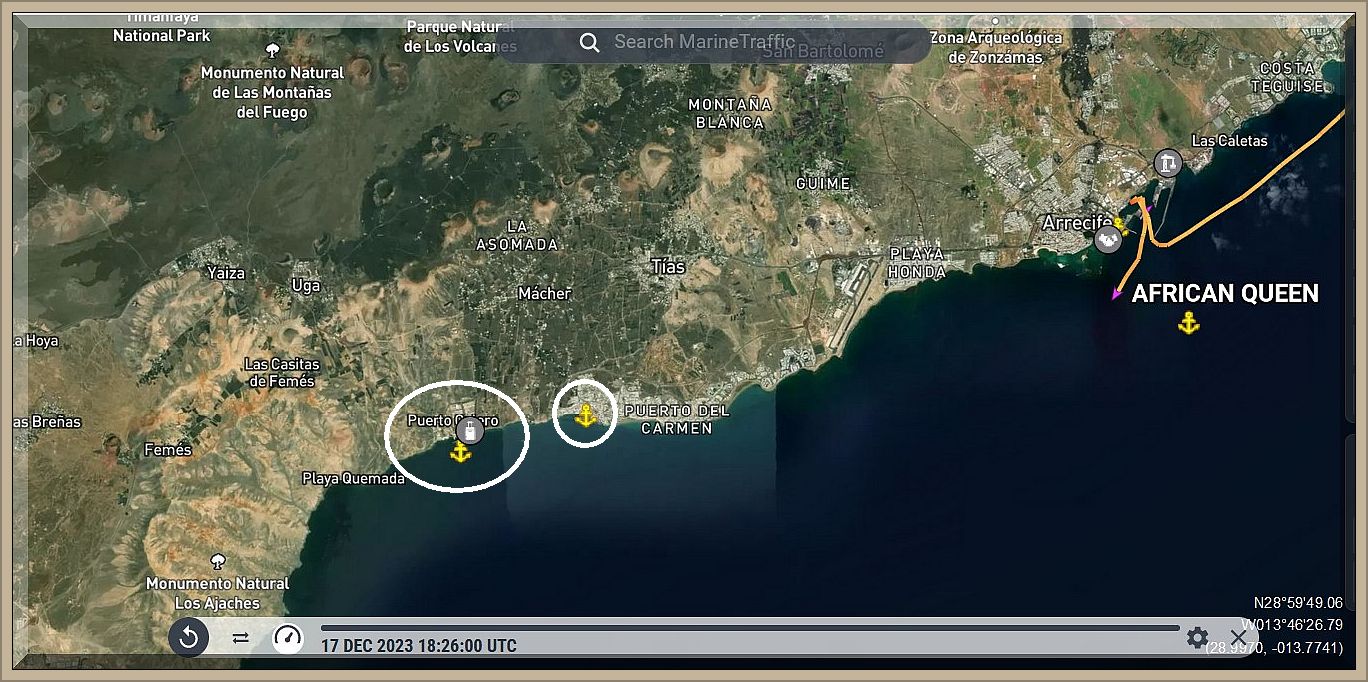Select the anchor icon below AFRICAN QUEEN
The image size is (1368, 682).
coord(1188,323)
